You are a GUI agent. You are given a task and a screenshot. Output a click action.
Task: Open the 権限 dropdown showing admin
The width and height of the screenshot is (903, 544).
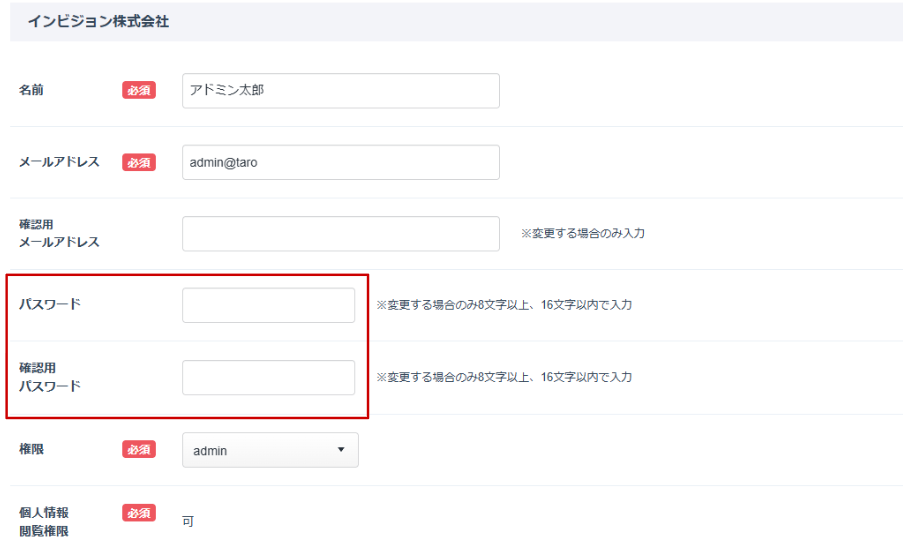[269, 450]
